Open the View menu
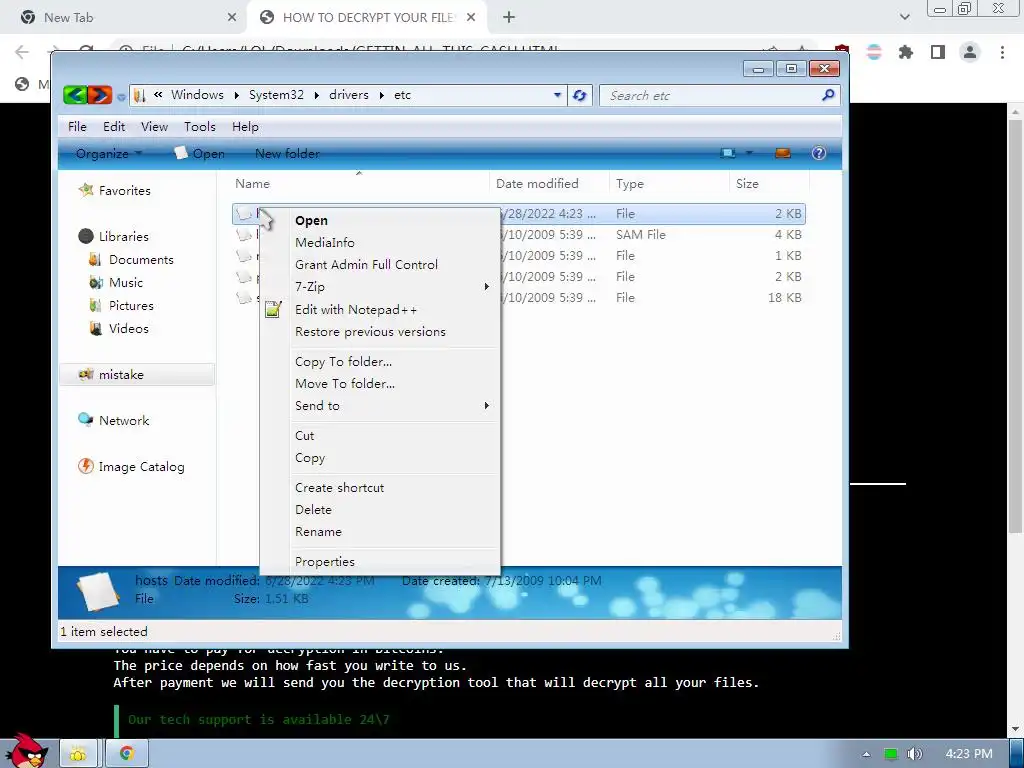 tap(154, 127)
